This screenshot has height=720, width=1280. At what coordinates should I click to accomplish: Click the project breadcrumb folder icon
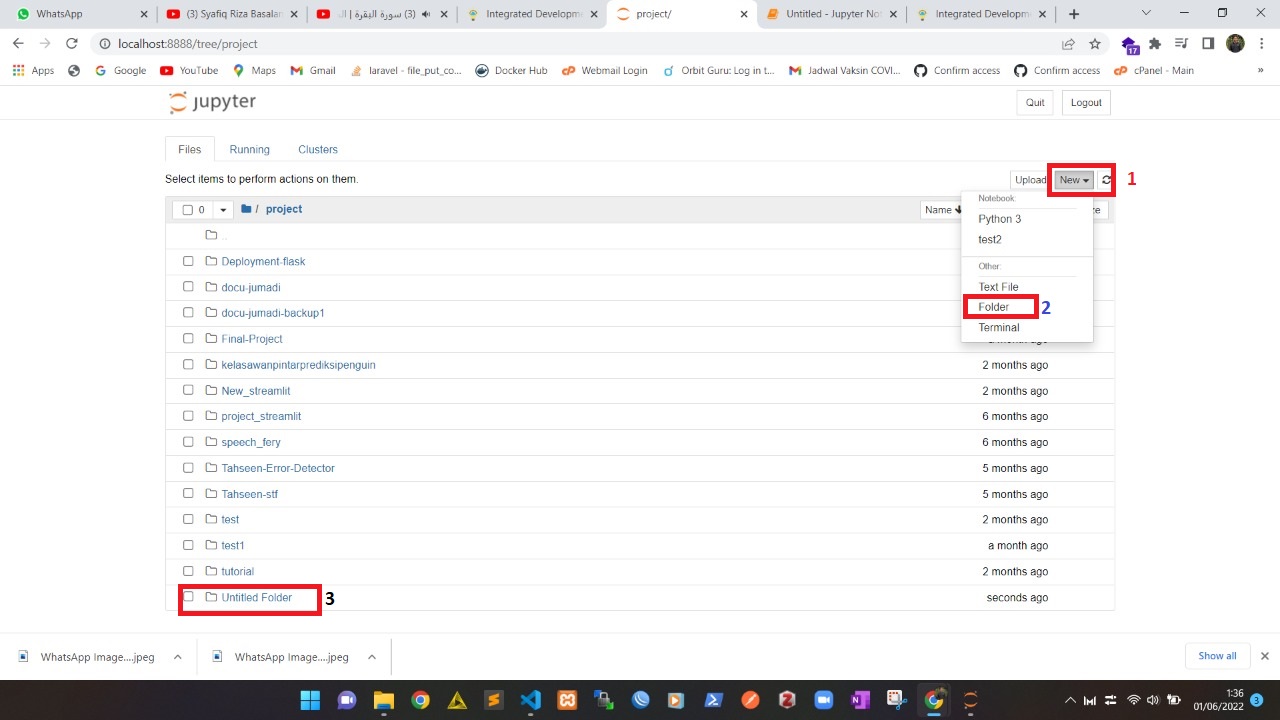pos(246,209)
